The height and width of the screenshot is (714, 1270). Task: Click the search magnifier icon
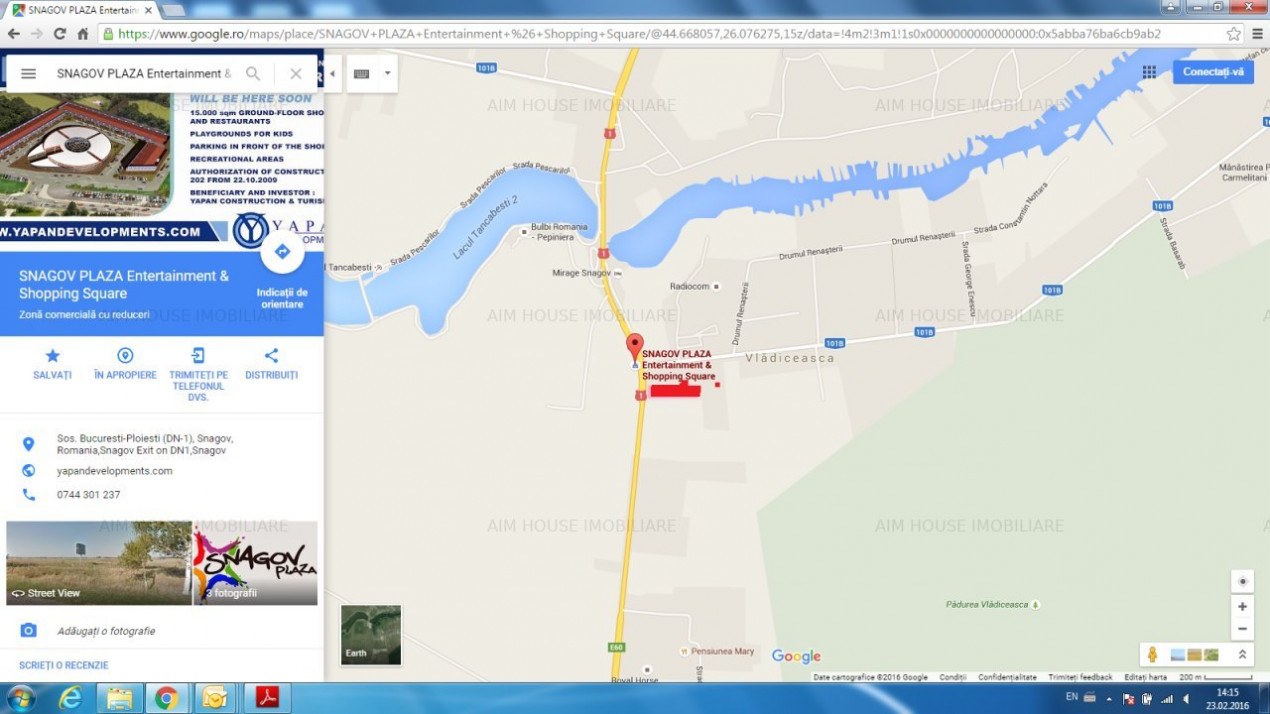[253, 74]
